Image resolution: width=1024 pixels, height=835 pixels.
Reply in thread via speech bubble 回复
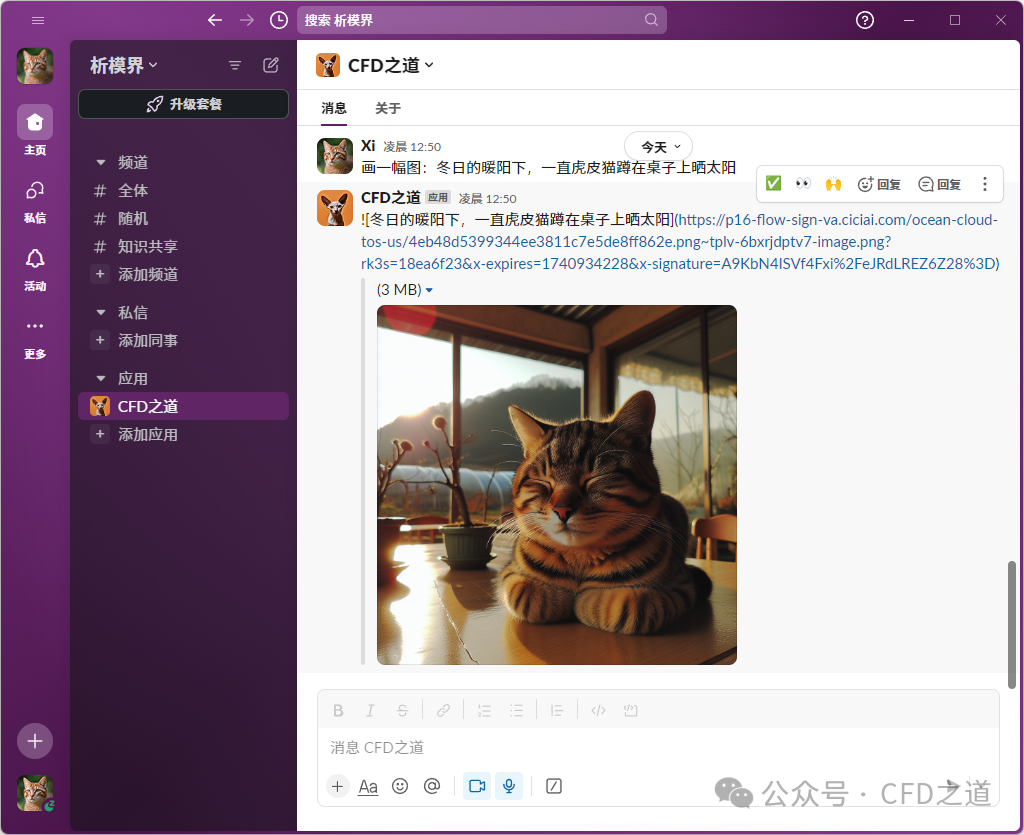(x=939, y=184)
